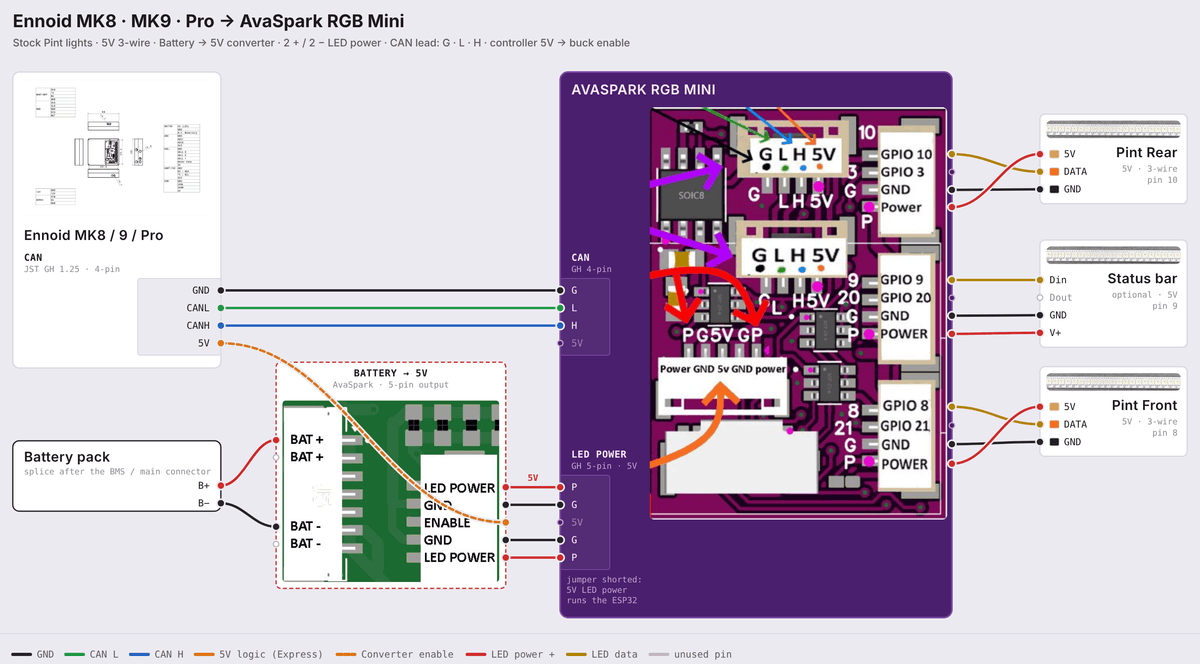Open the Ennoid controller datasheet thumbnail drawing
This screenshot has height=664, width=1200.
pos(116,148)
